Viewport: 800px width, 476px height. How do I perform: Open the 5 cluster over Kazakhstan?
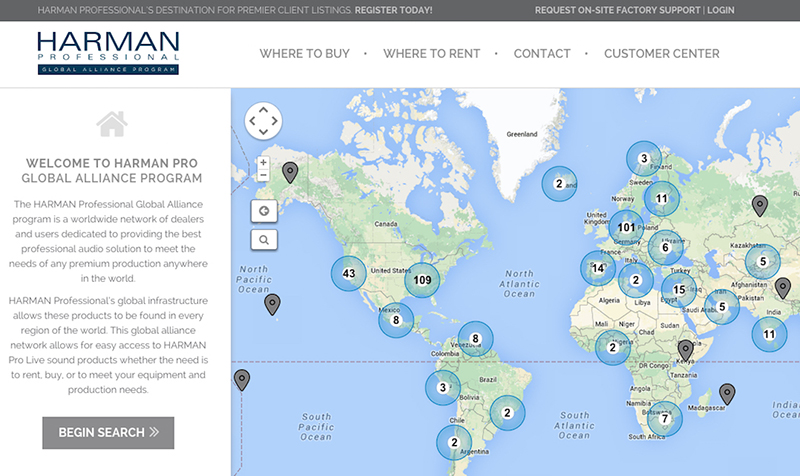coord(763,262)
